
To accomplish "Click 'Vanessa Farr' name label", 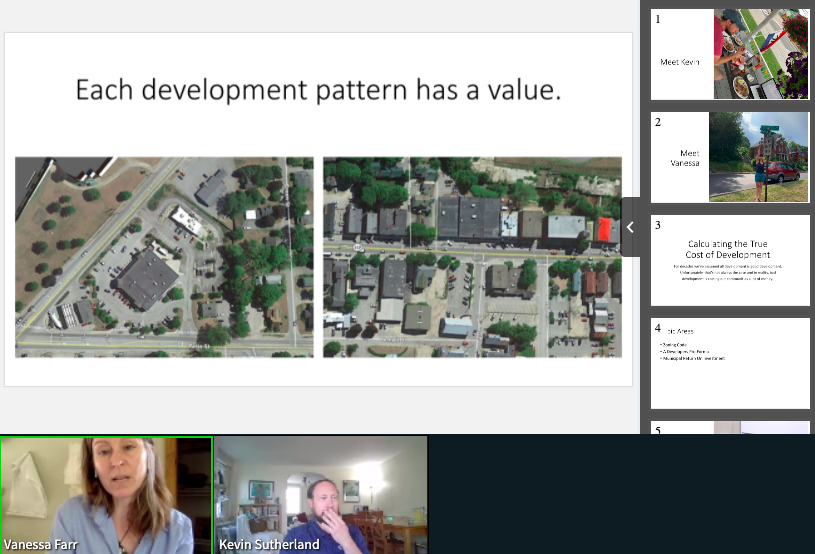I will click(x=40, y=545).
